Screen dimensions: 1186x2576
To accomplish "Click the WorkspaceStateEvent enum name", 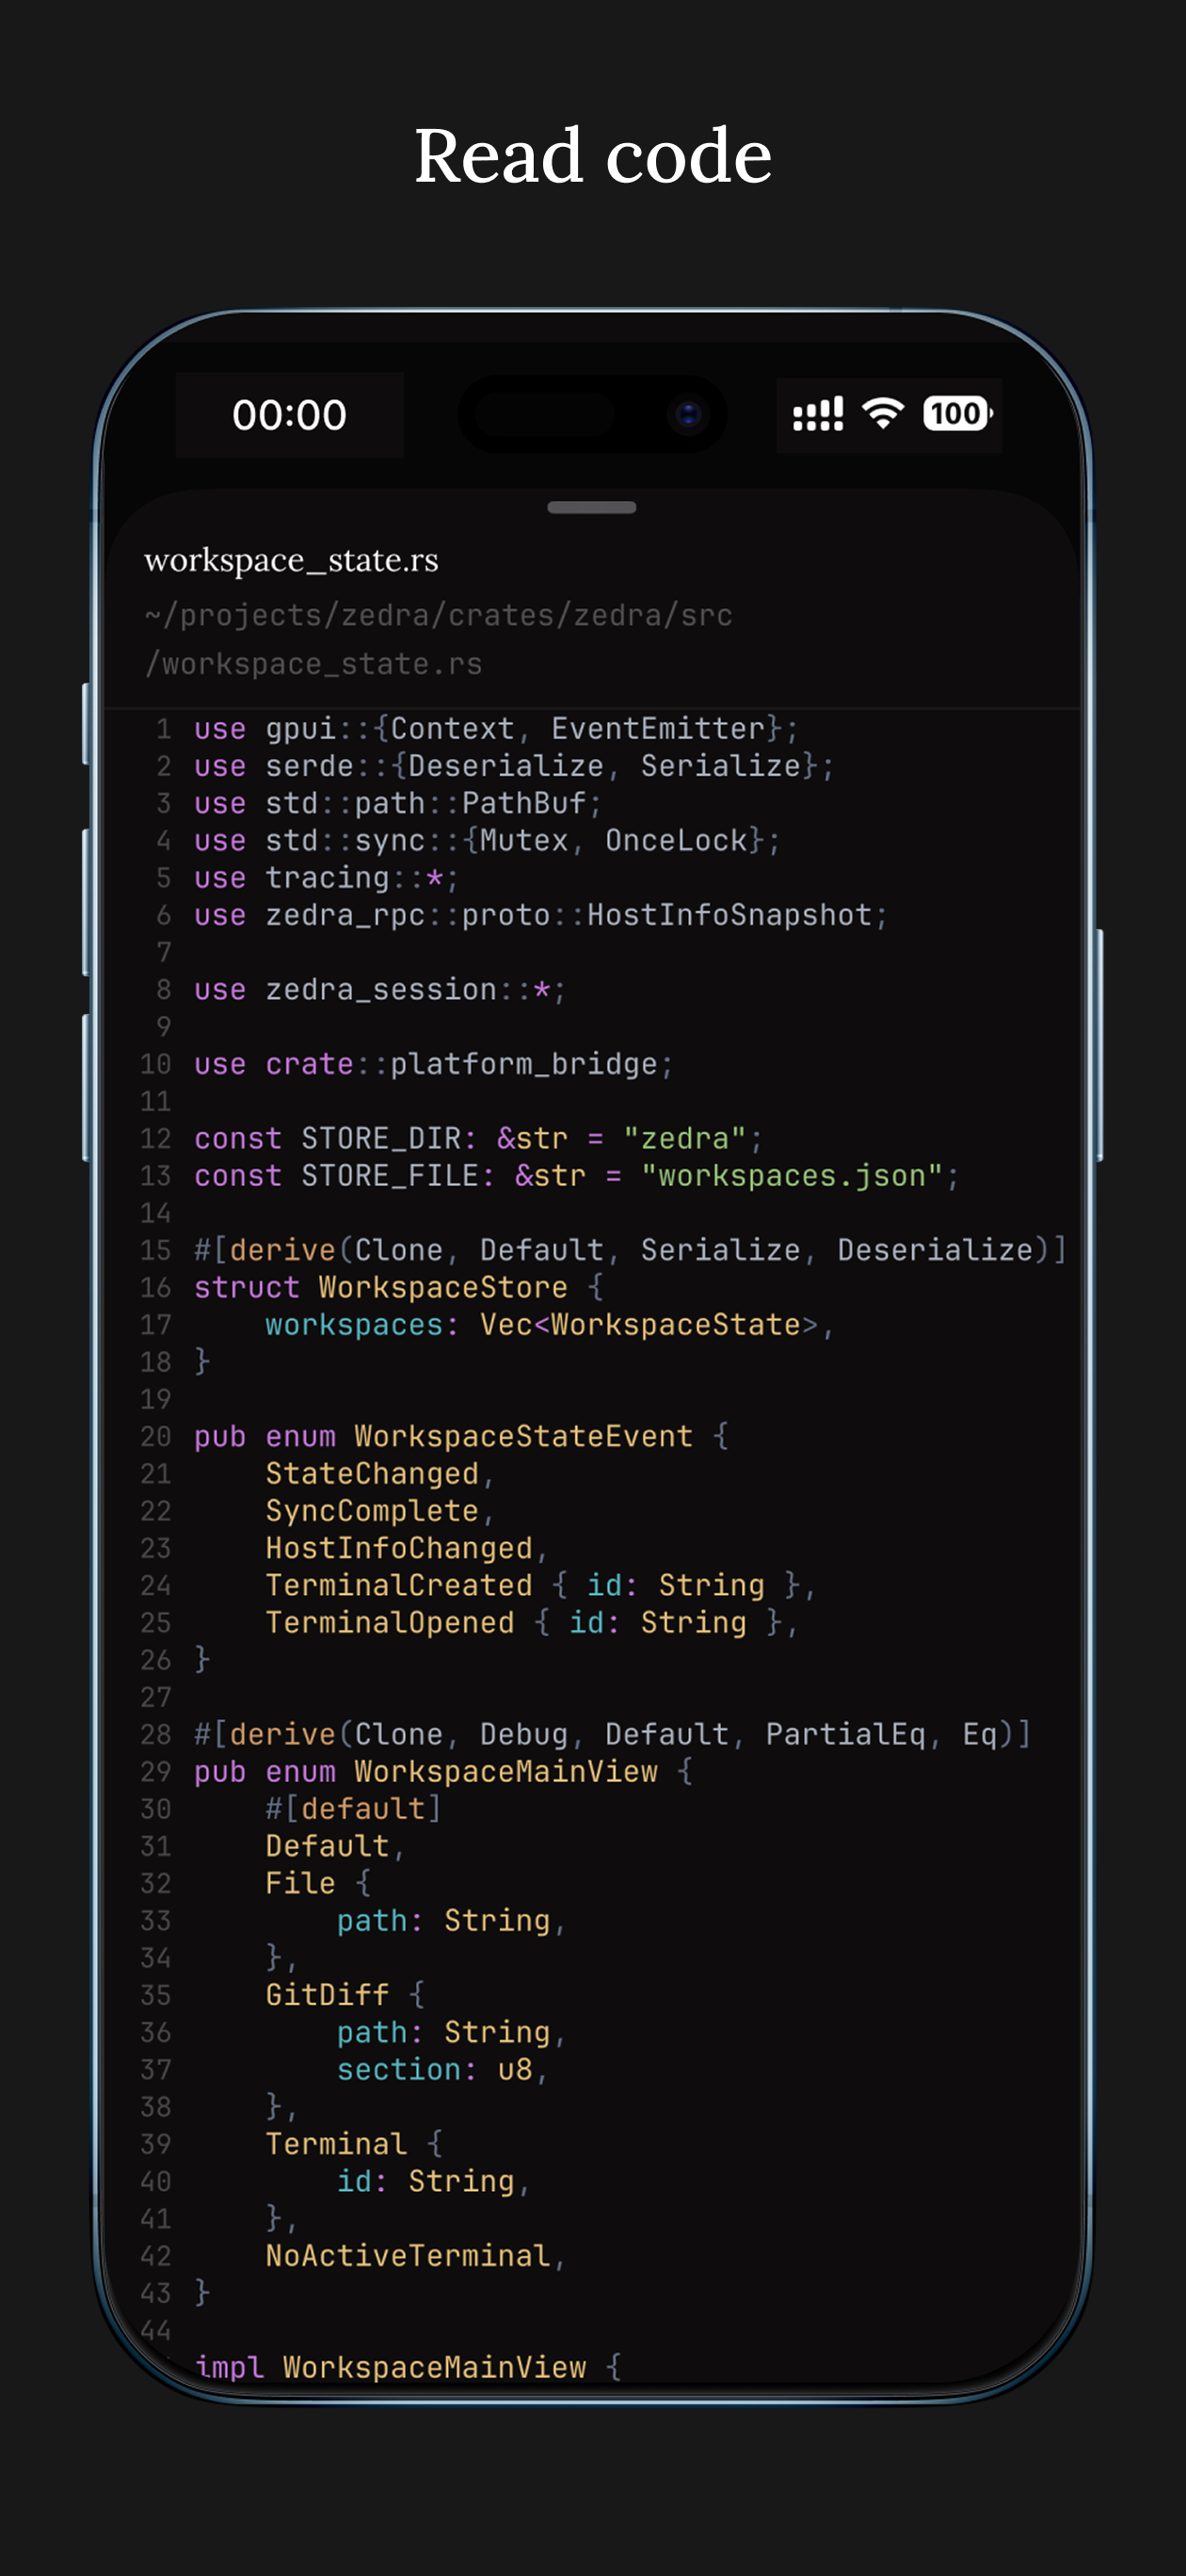I will 523,1436.
